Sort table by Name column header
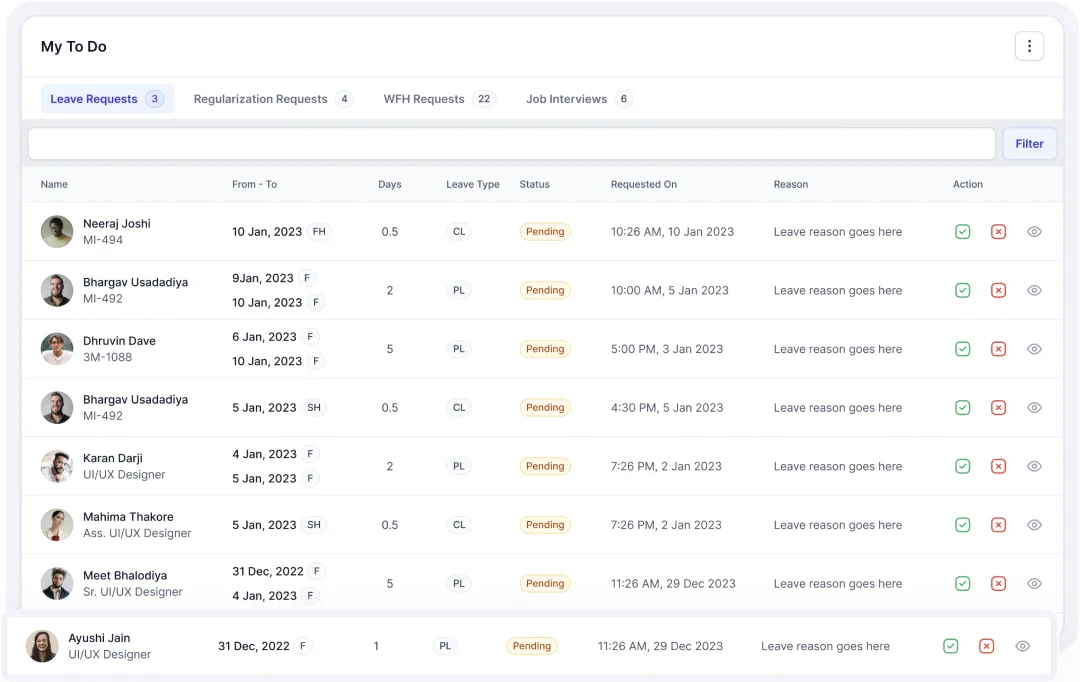The height and width of the screenshot is (682, 1080). pyautogui.click(x=54, y=184)
